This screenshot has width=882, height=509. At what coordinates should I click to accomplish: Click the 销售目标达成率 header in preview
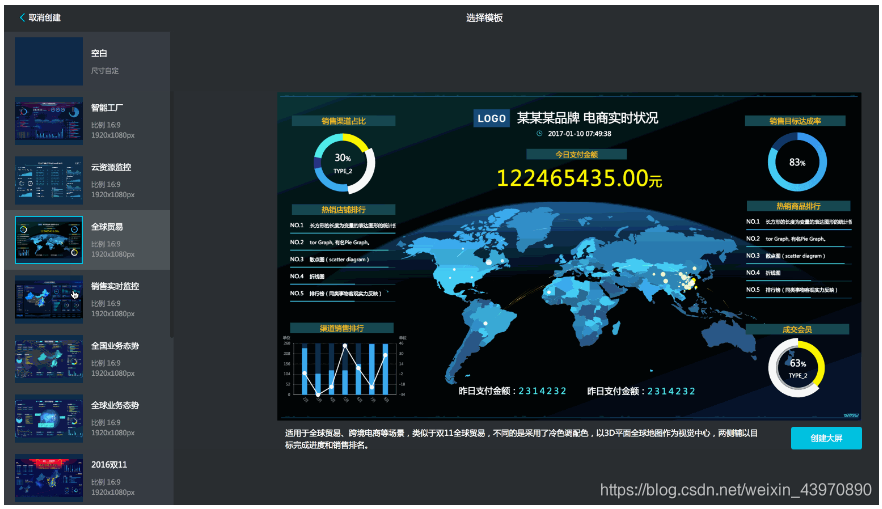pyautogui.click(x=795, y=121)
